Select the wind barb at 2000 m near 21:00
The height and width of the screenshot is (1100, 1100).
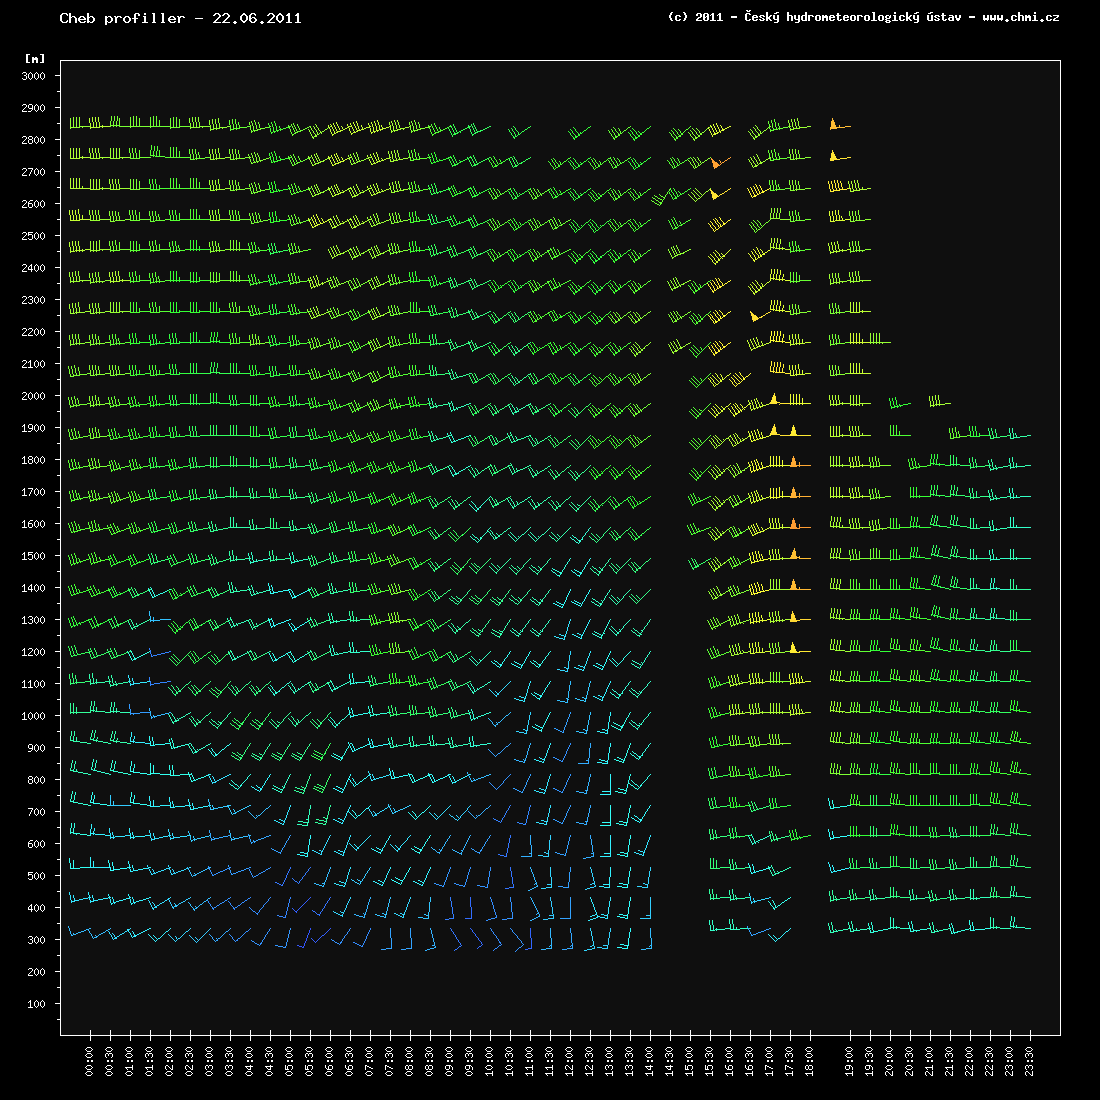[938, 402]
